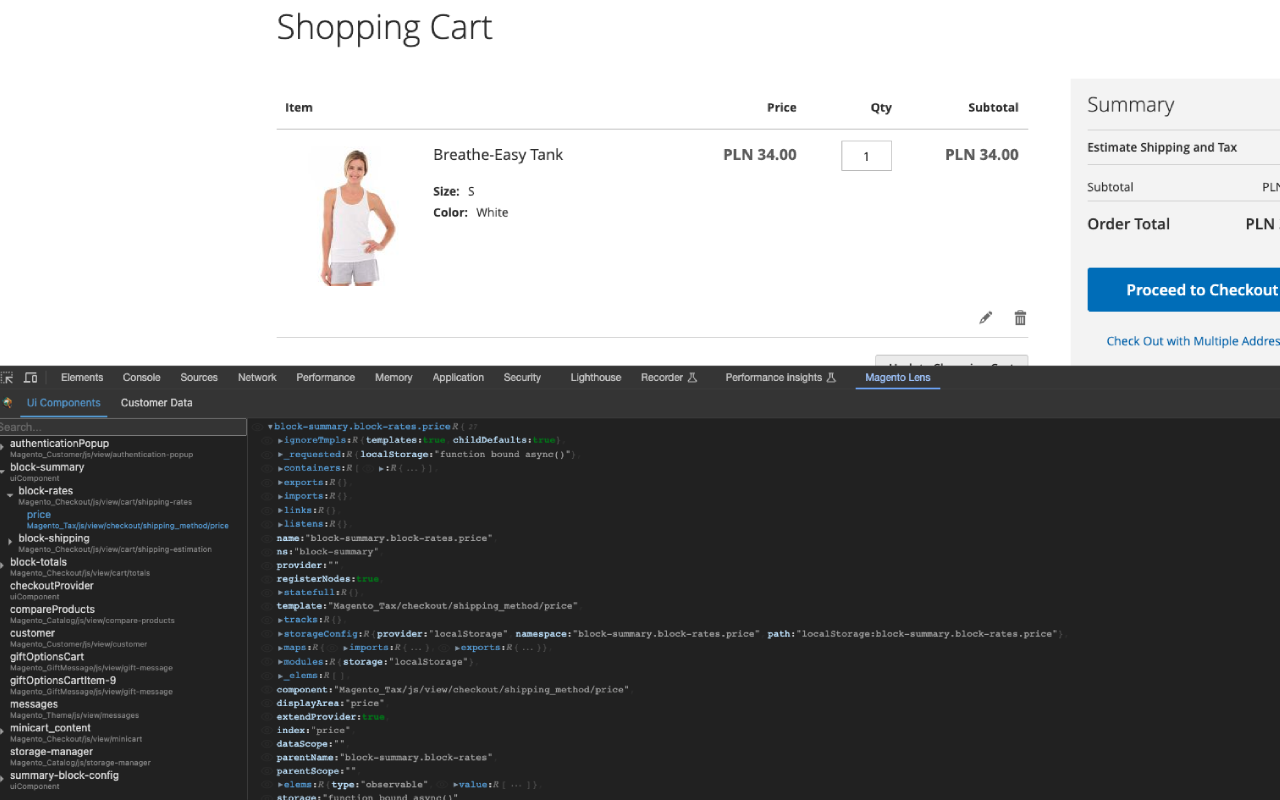Expand the statefull property
Image resolution: width=1280 pixels, height=800 pixels.
coord(280,593)
